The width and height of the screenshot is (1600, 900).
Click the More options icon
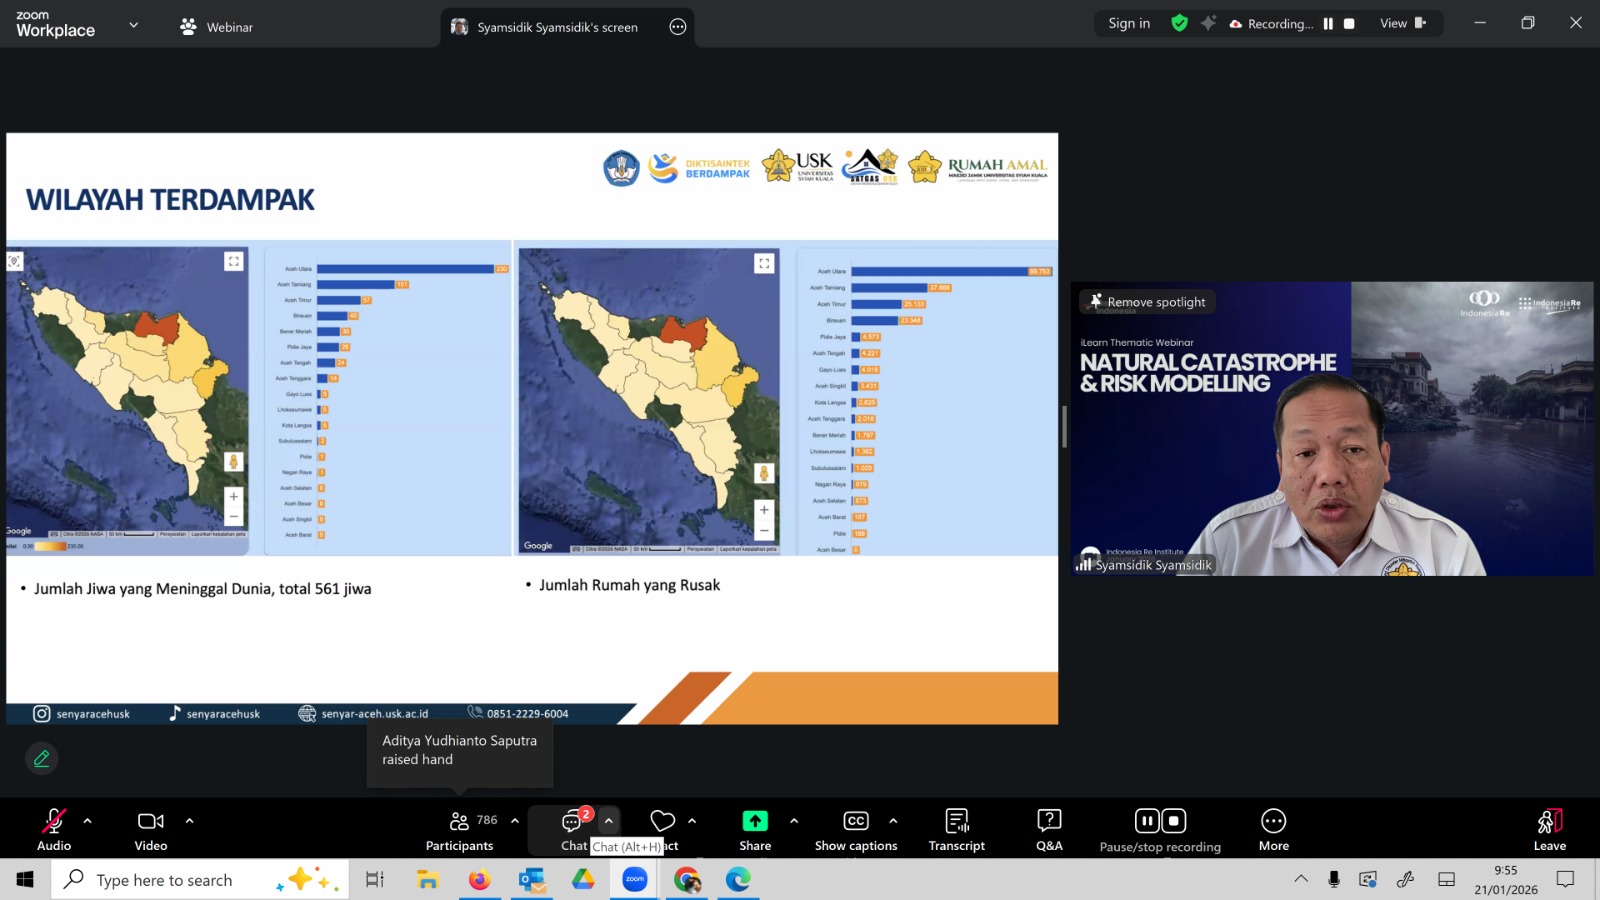click(1273, 830)
